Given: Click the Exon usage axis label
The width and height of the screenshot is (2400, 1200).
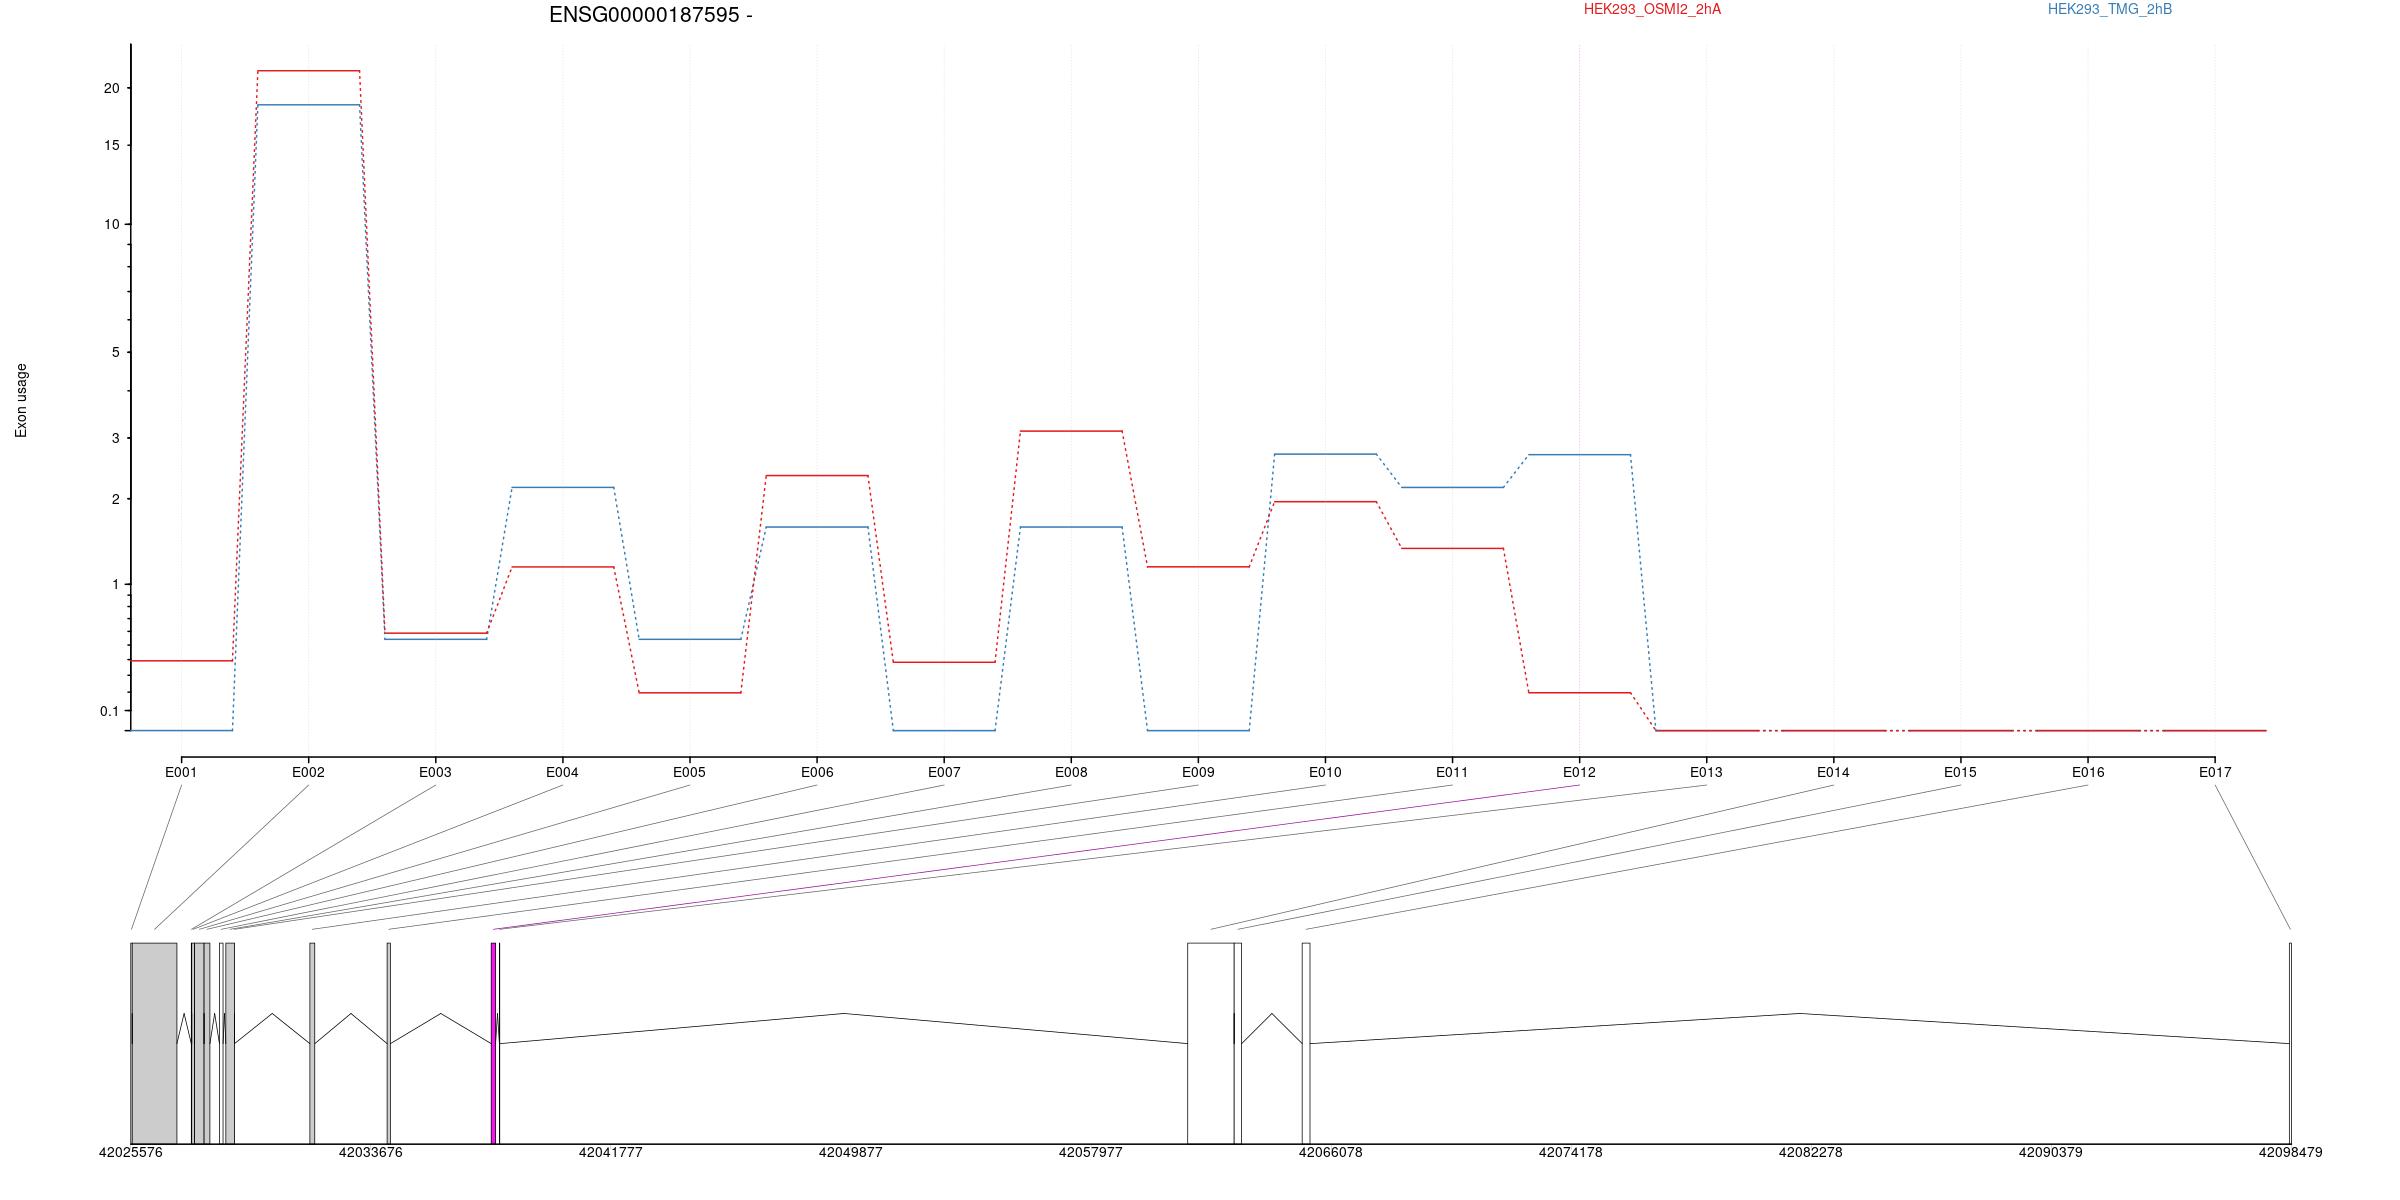Looking at the screenshot, I should pos(21,401).
